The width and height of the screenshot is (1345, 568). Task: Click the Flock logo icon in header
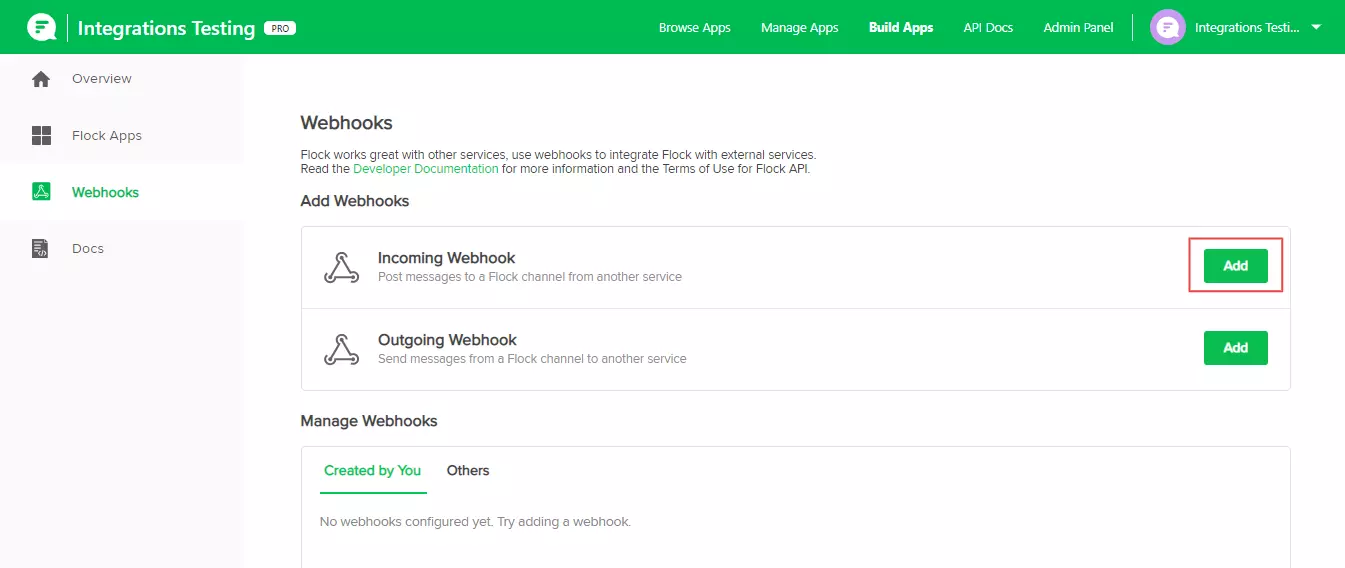point(41,27)
